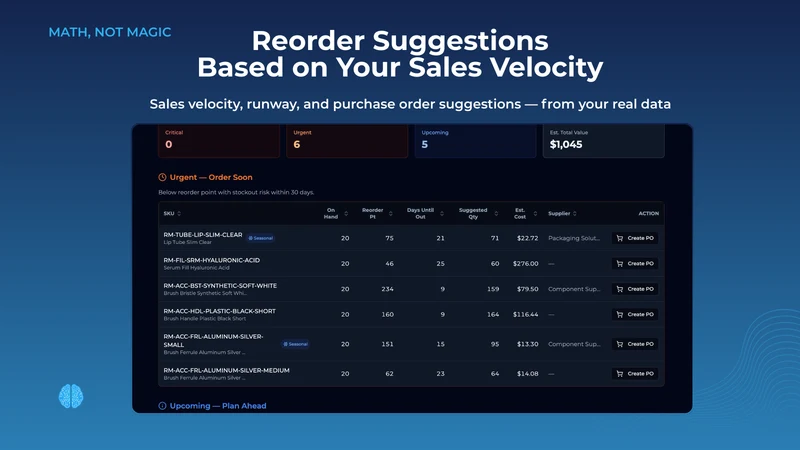The width and height of the screenshot is (800, 450).
Task: Open the Critical summary card
Action: click(x=219, y=141)
